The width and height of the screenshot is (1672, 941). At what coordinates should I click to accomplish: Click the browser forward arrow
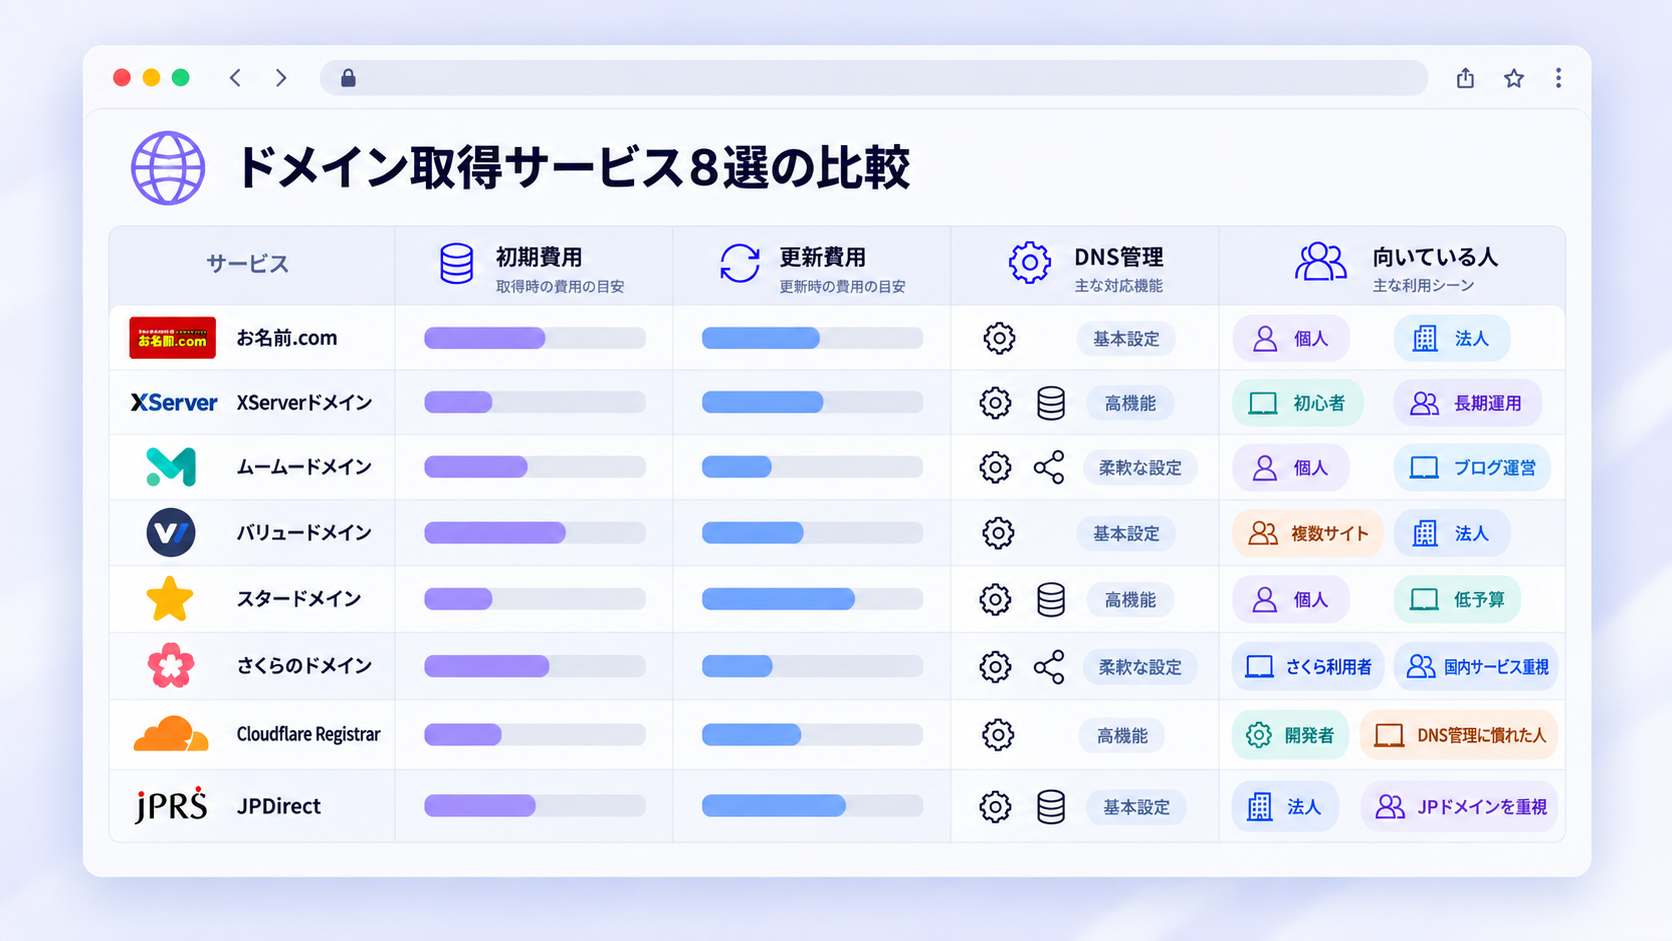tap(281, 78)
